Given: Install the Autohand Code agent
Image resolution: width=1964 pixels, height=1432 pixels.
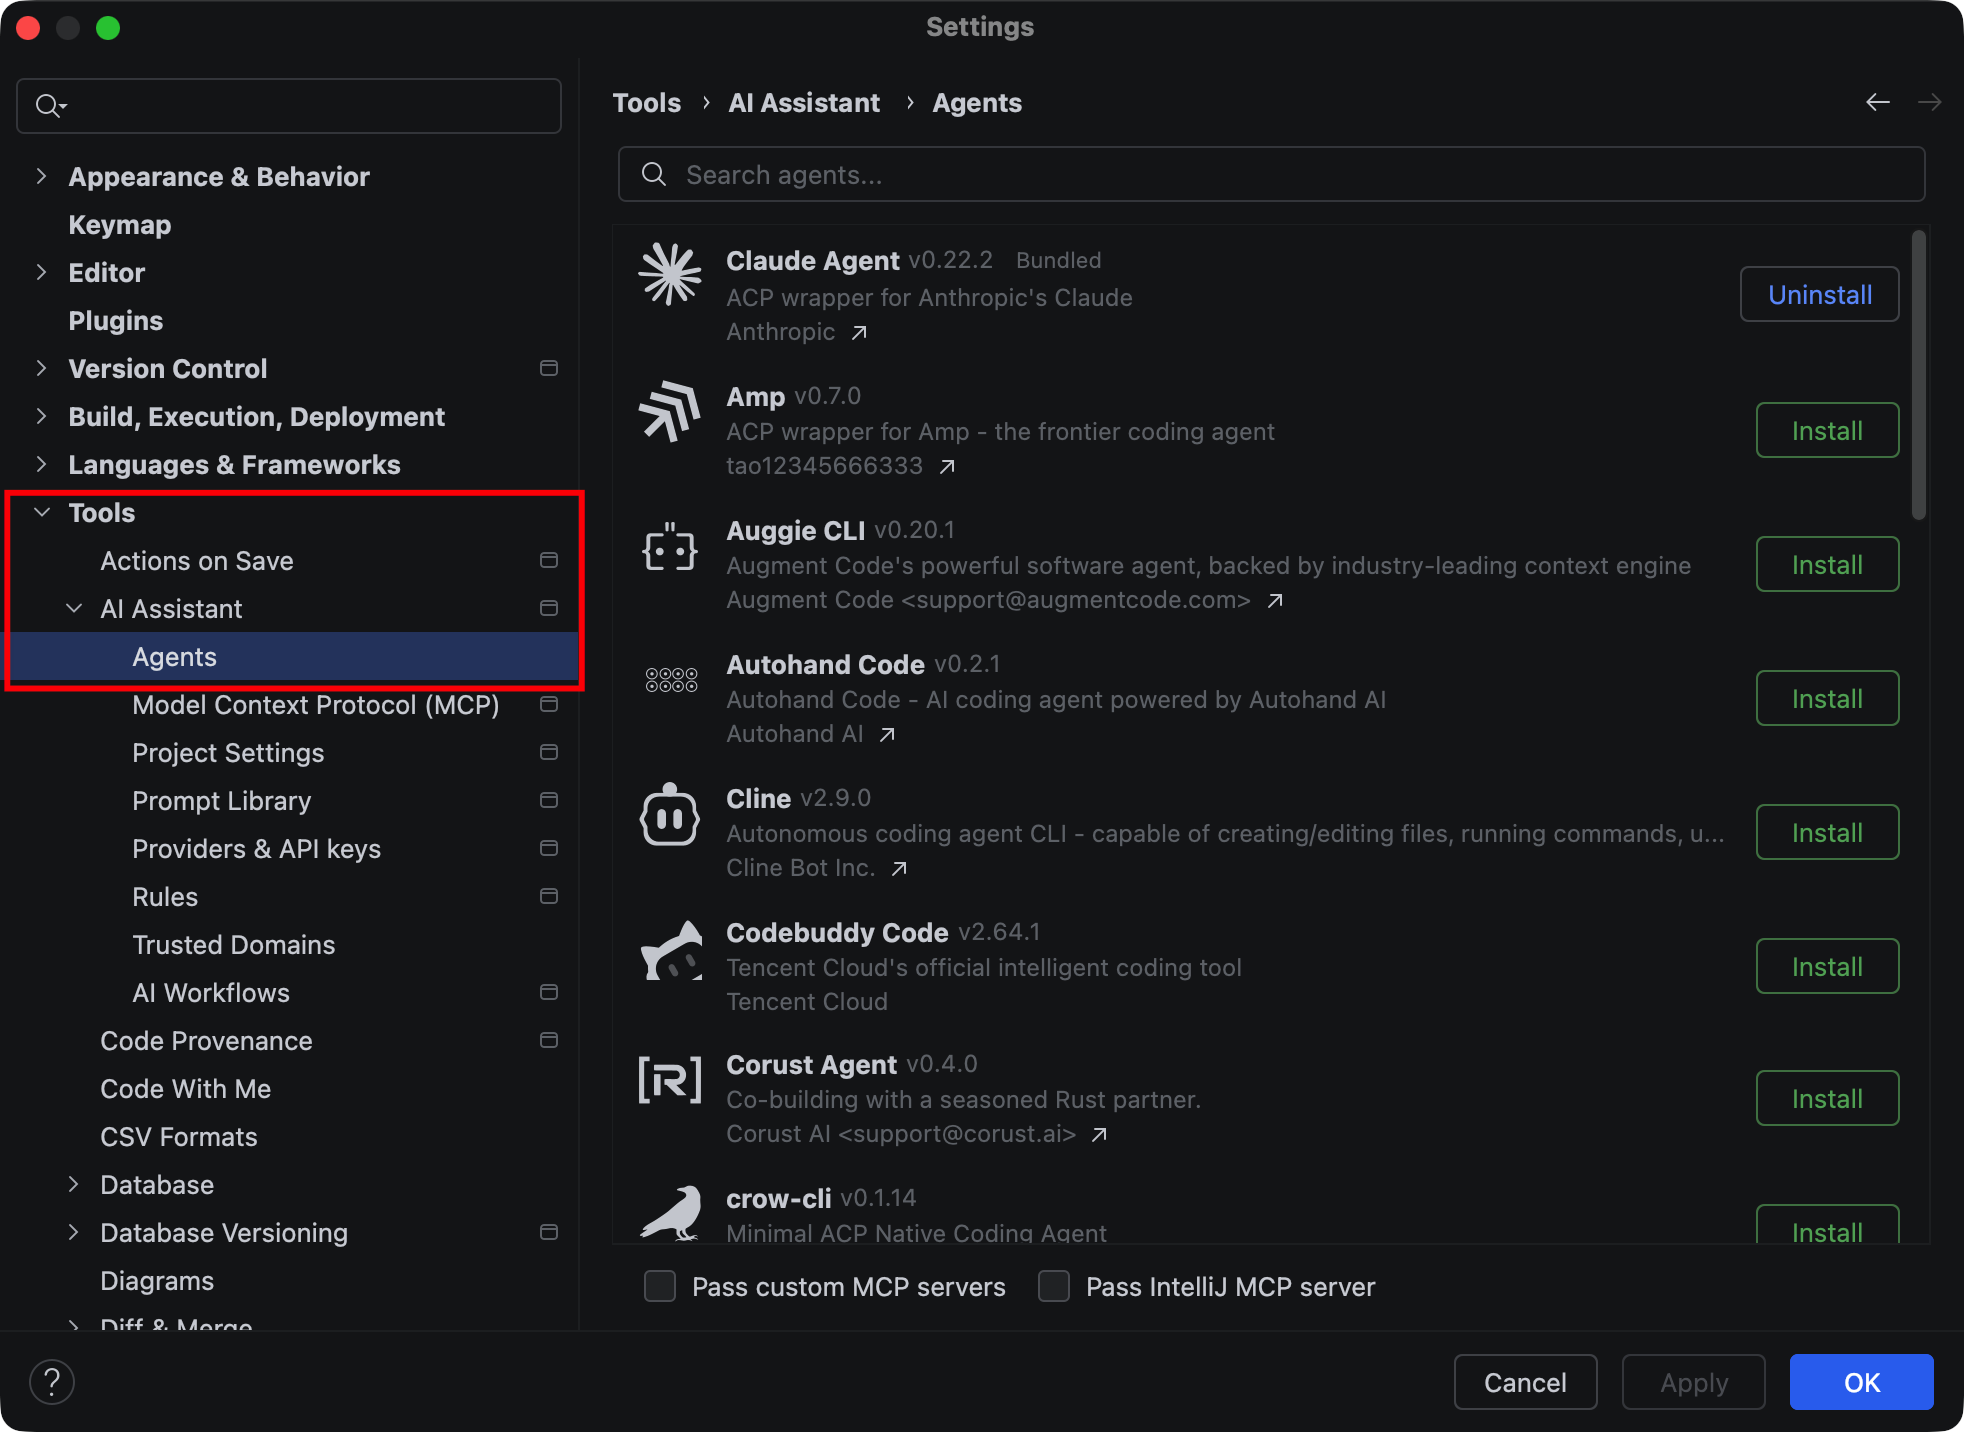Looking at the screenshot, I should [x=1827, y=699].
